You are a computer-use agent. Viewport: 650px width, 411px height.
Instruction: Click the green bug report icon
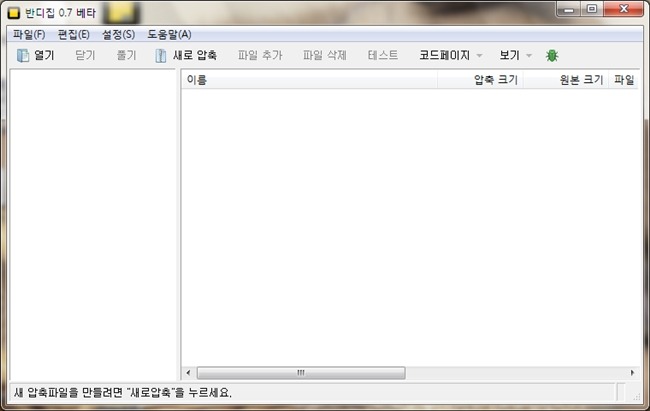[x=552, y=56]
